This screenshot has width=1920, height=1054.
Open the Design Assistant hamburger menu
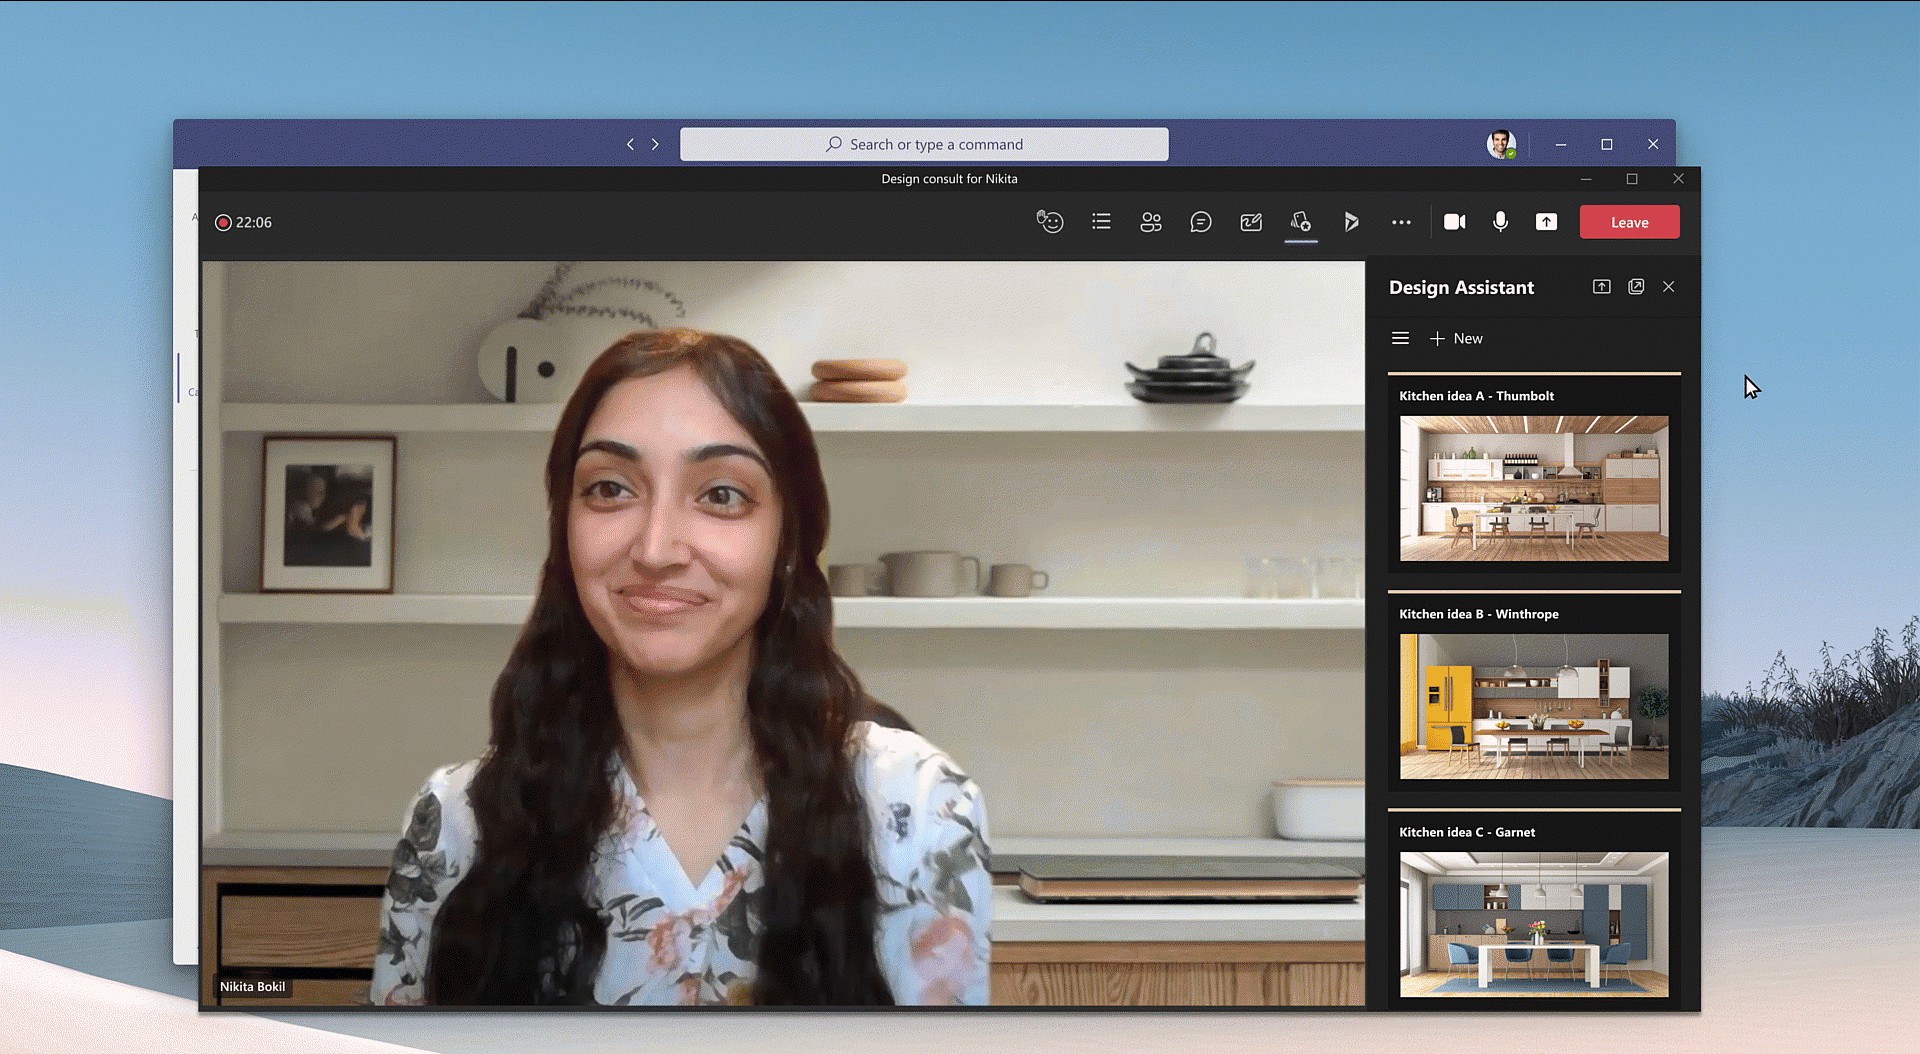point(1400,339)
